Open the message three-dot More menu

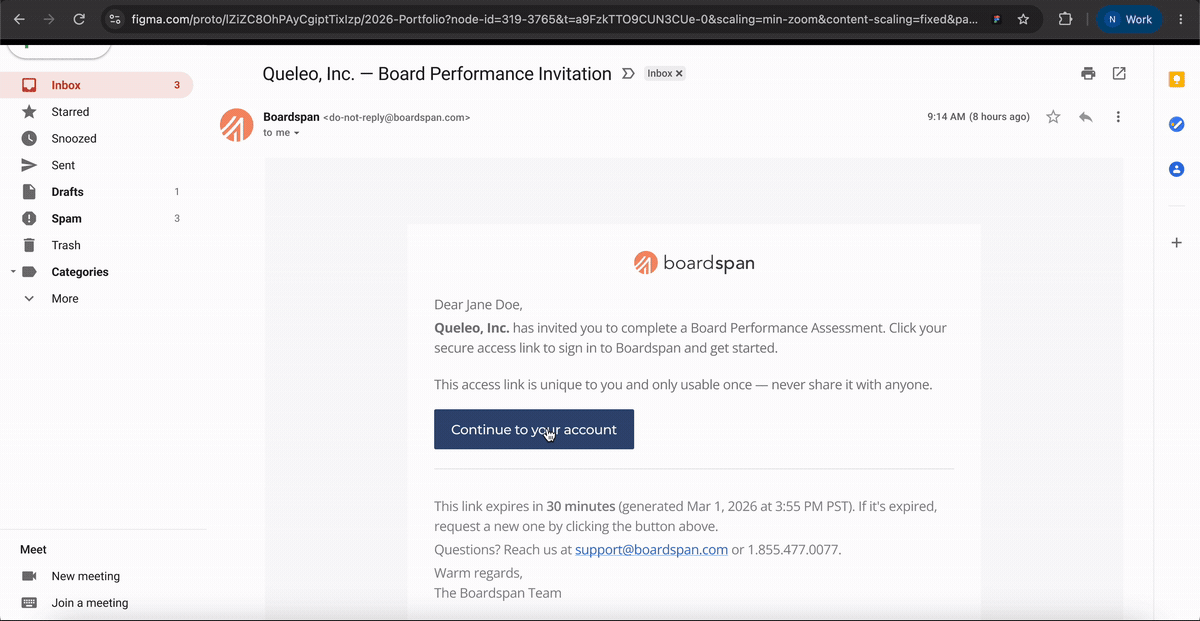[x=1118, y=117]
